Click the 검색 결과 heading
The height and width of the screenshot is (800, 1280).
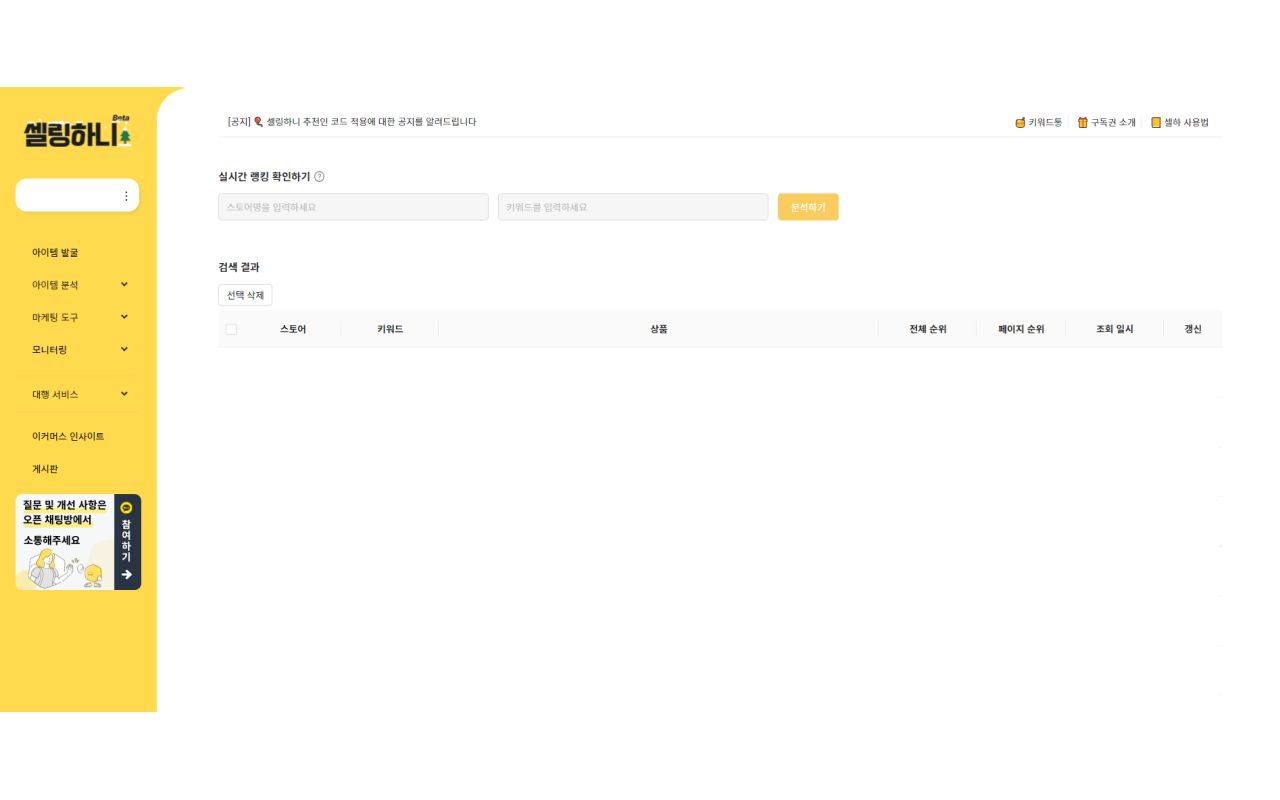tap(239, 267)
